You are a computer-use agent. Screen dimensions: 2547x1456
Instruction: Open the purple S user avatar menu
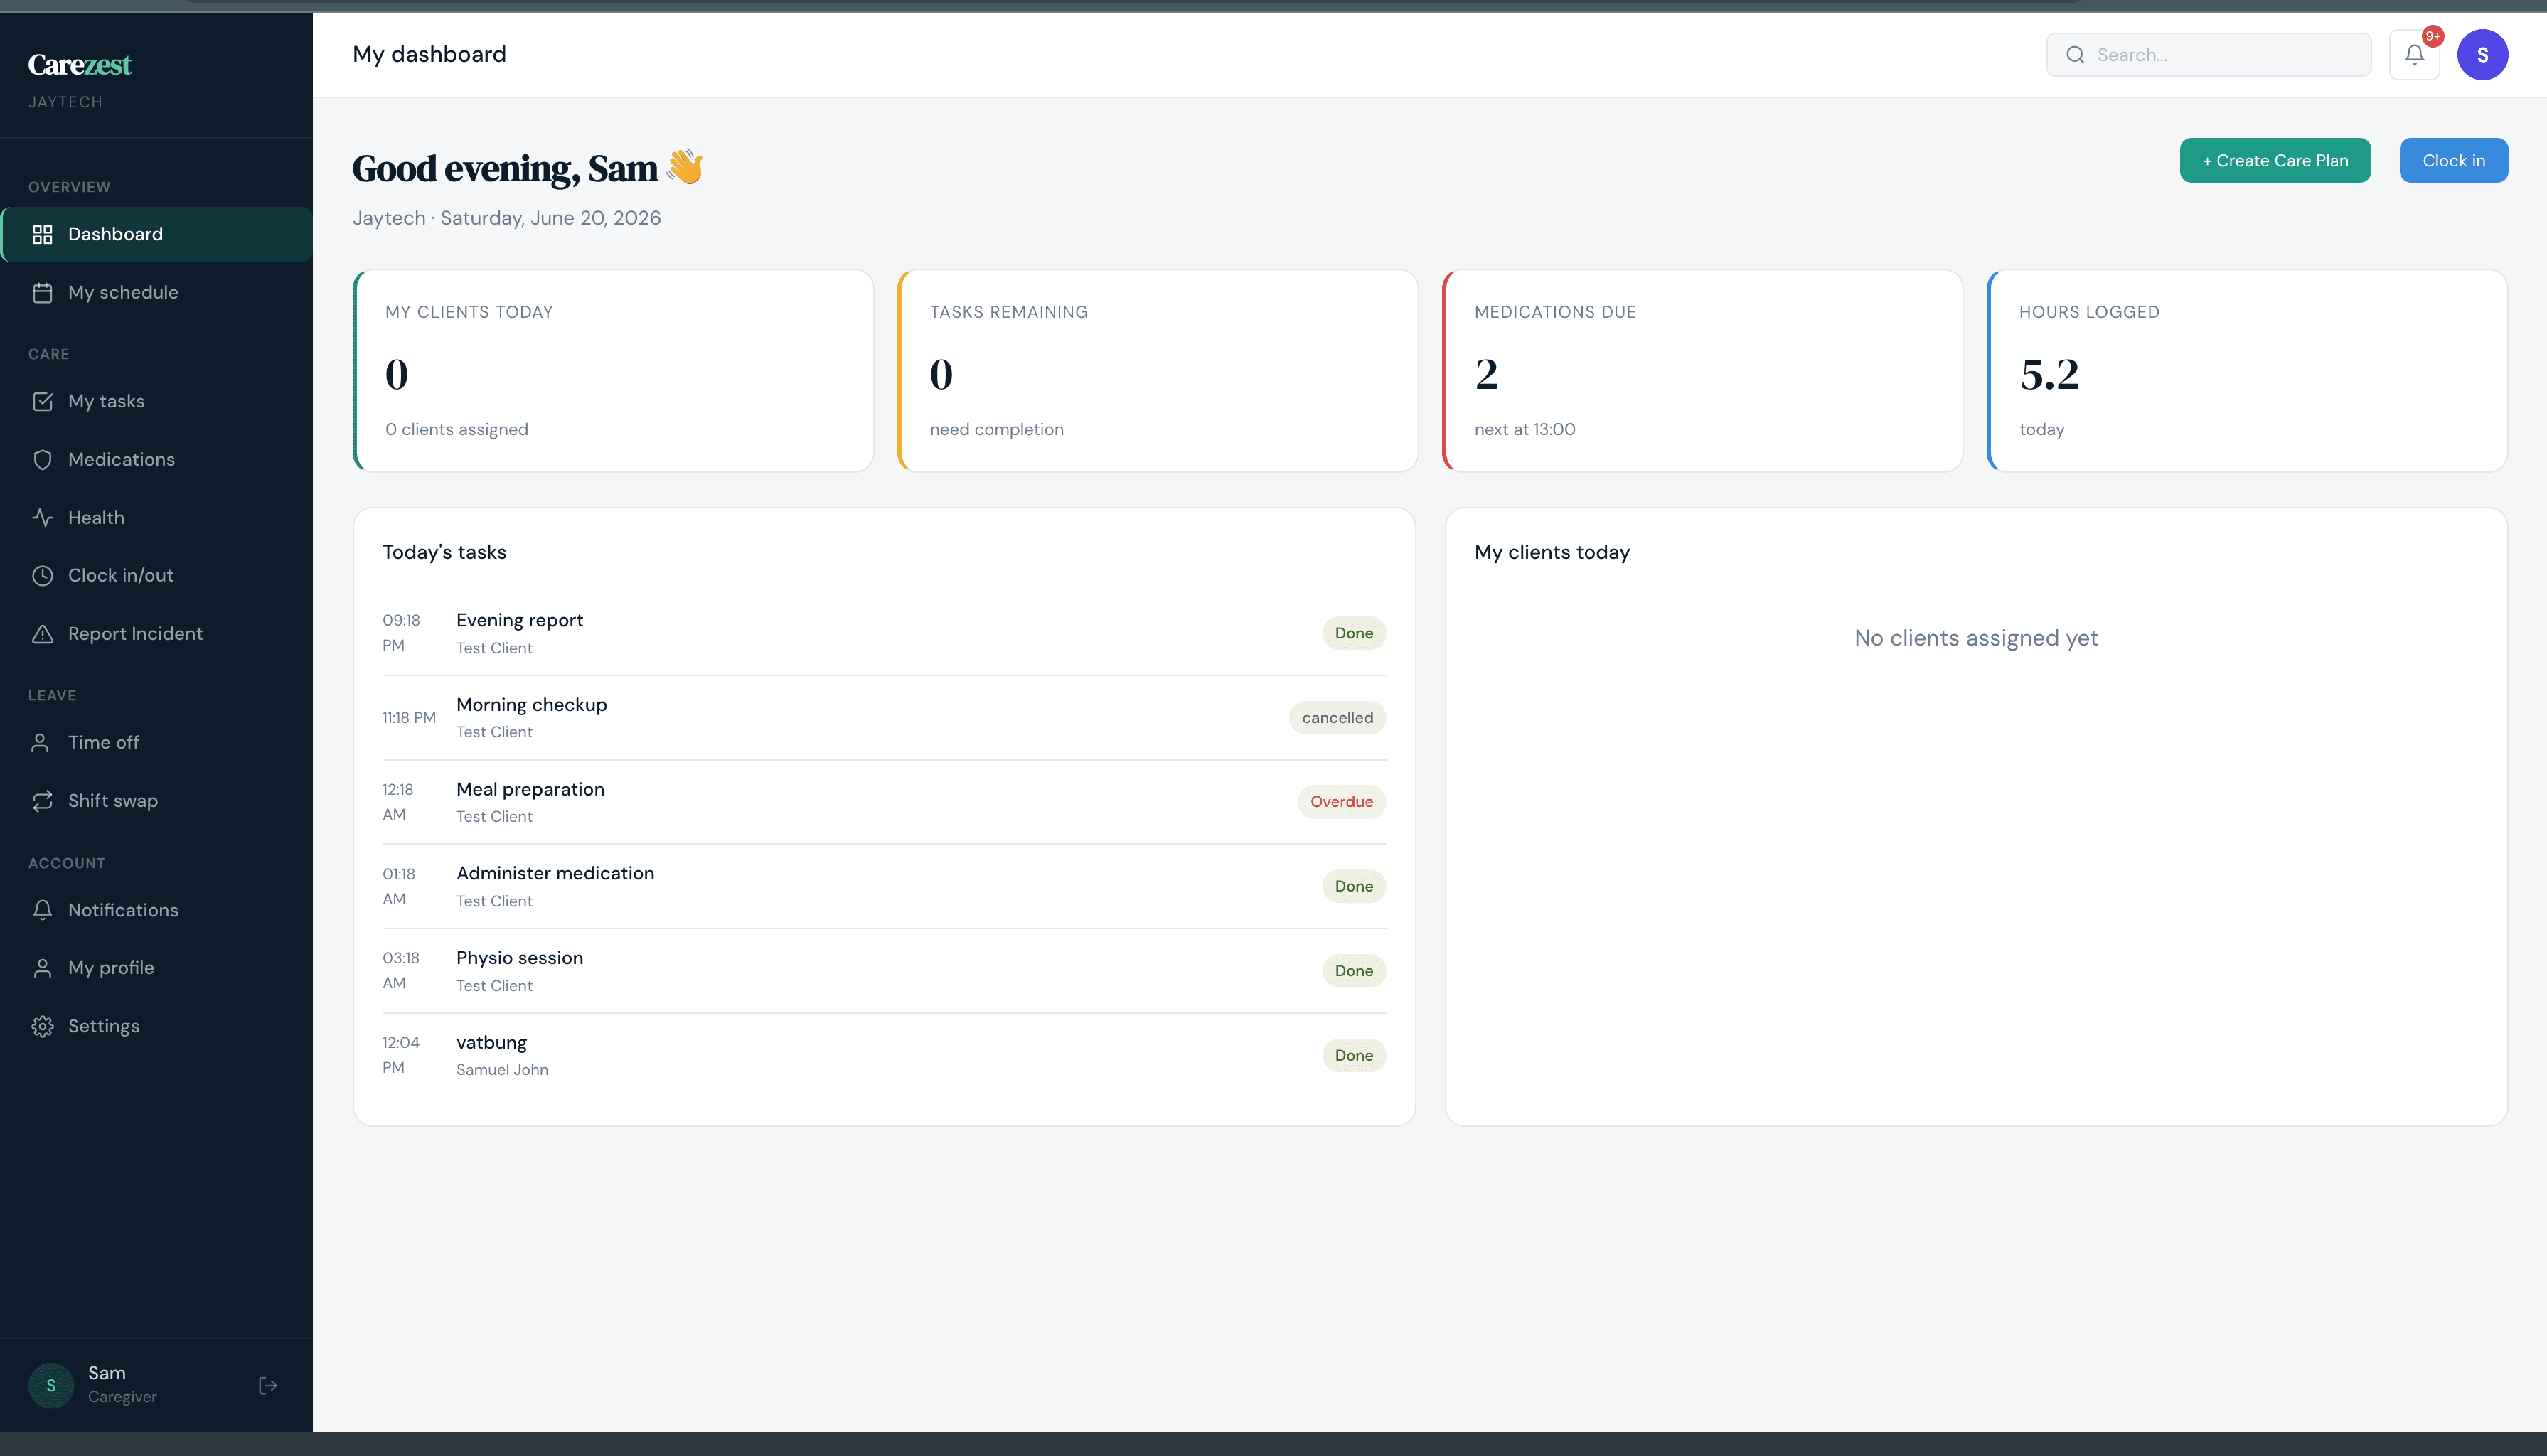(x=2482, y=55)
